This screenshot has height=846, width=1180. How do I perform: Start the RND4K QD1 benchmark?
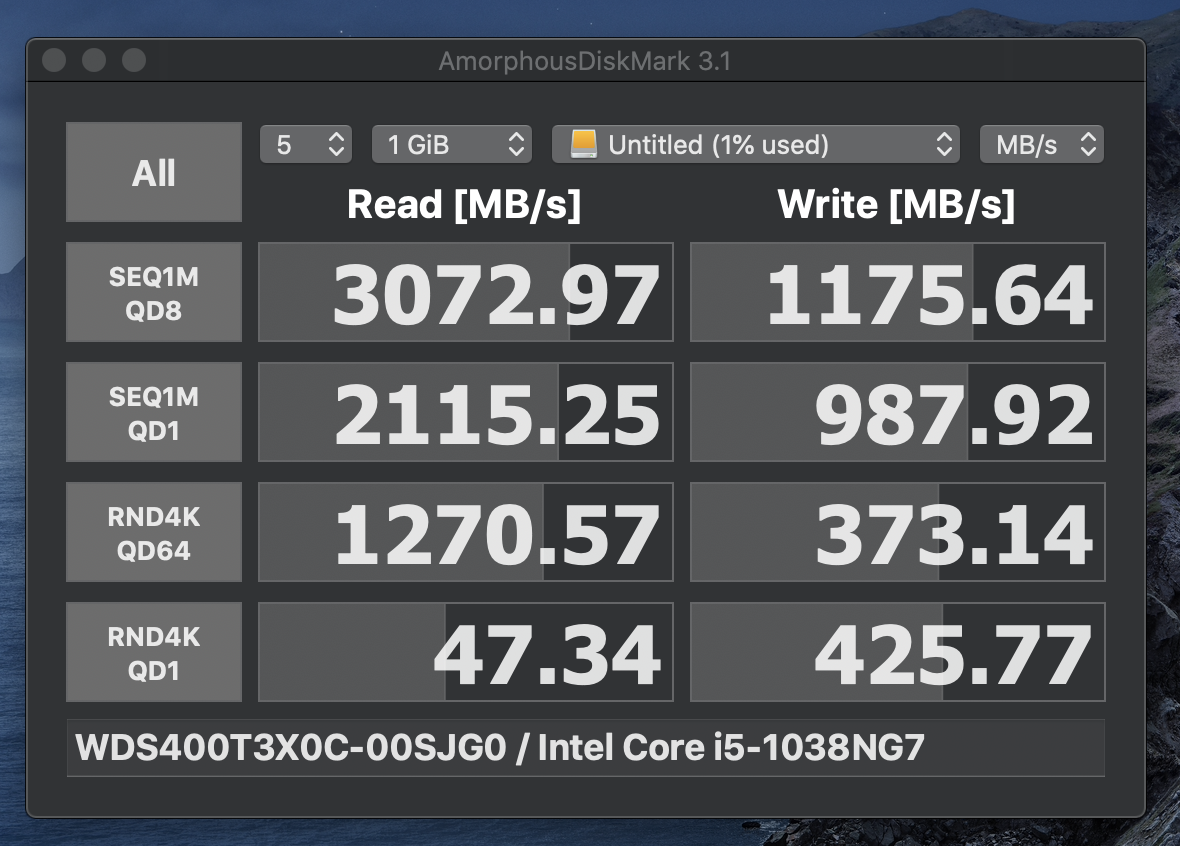point(154,652)
